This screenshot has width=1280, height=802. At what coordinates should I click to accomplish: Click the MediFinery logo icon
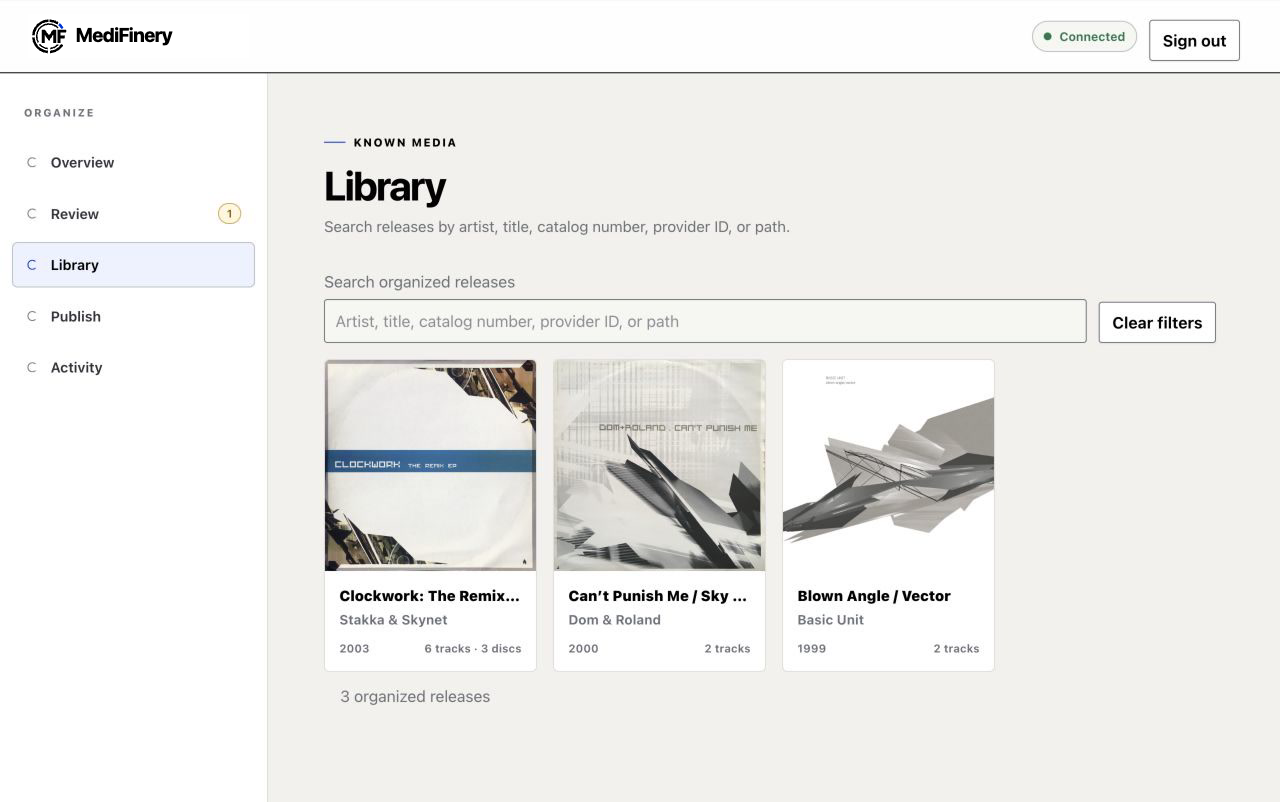(x=48, y=36)
